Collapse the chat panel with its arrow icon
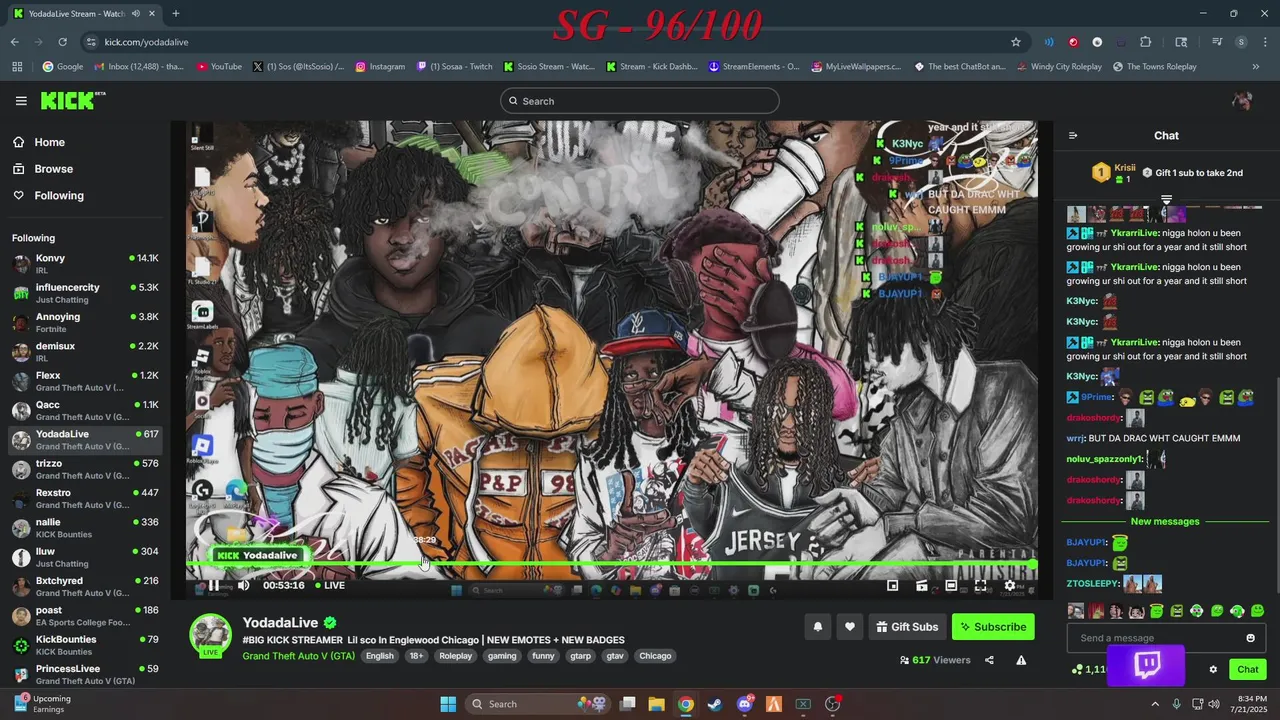The width and height of the screenshot is (1280, 720). [1073, 135]
